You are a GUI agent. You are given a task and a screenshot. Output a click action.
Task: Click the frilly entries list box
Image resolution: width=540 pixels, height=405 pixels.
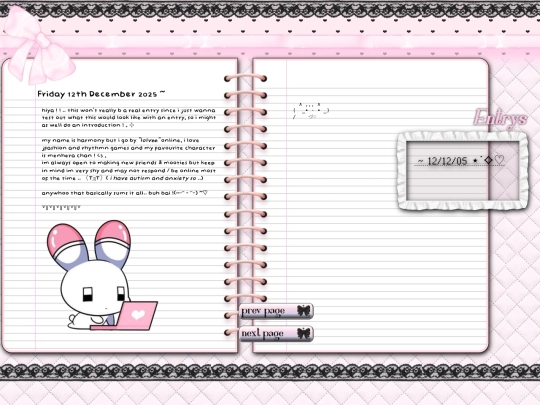[x=463, y=171]
